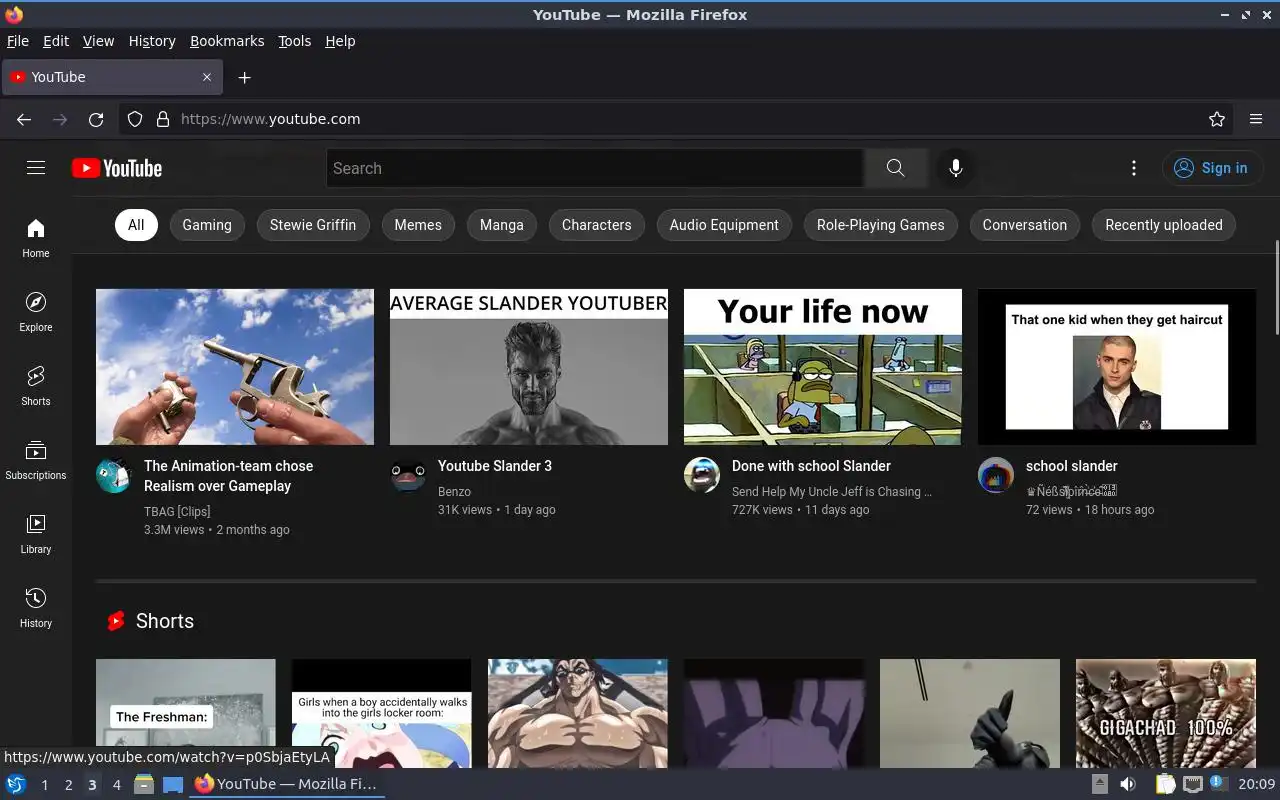Screen dimensions: 1280x800
Task: Open the Help menu
Action: tap(340, 41)
